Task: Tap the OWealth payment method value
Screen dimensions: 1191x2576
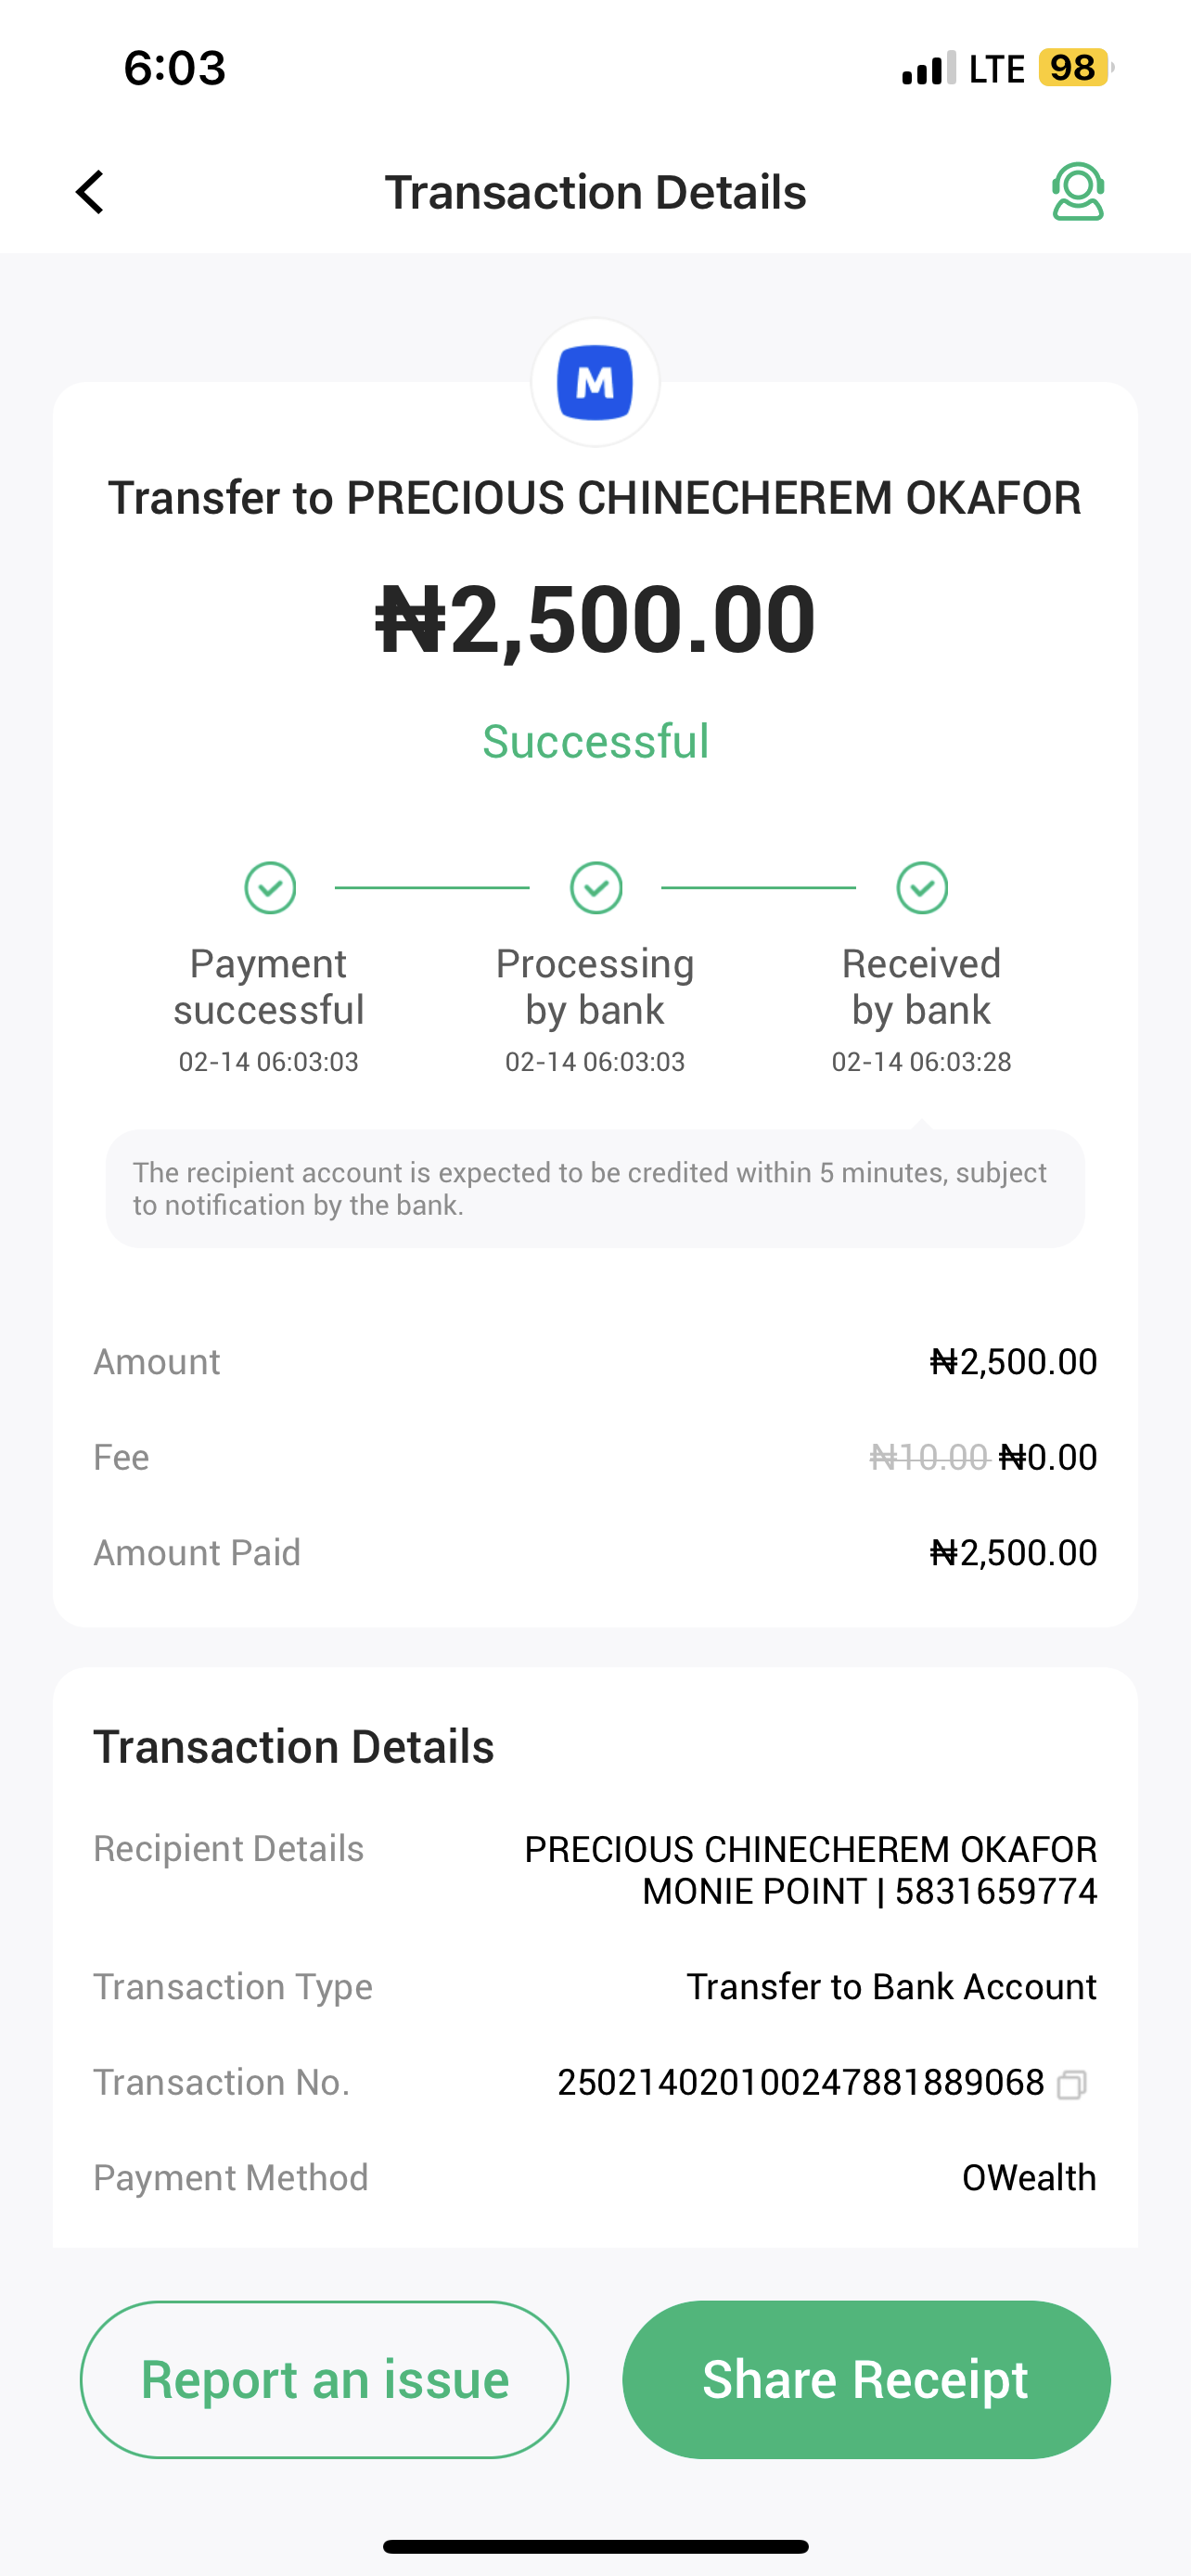Action: (x=1028, y=2178)
